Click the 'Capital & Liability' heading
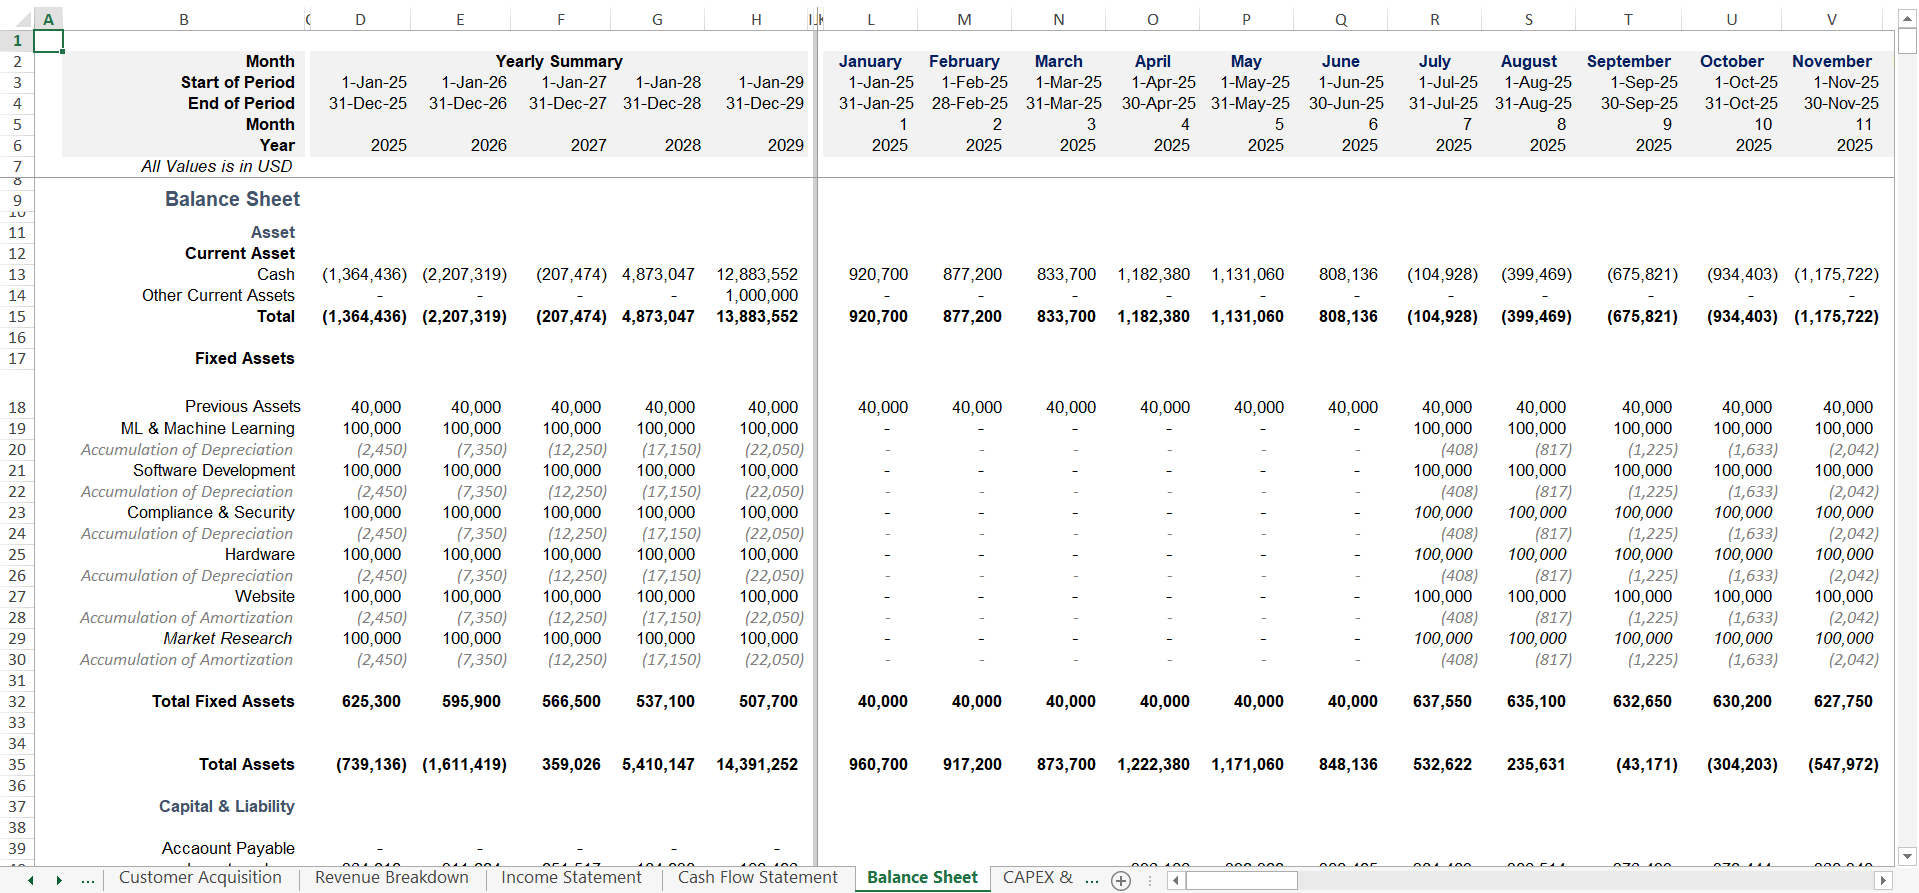 [227, 807]
